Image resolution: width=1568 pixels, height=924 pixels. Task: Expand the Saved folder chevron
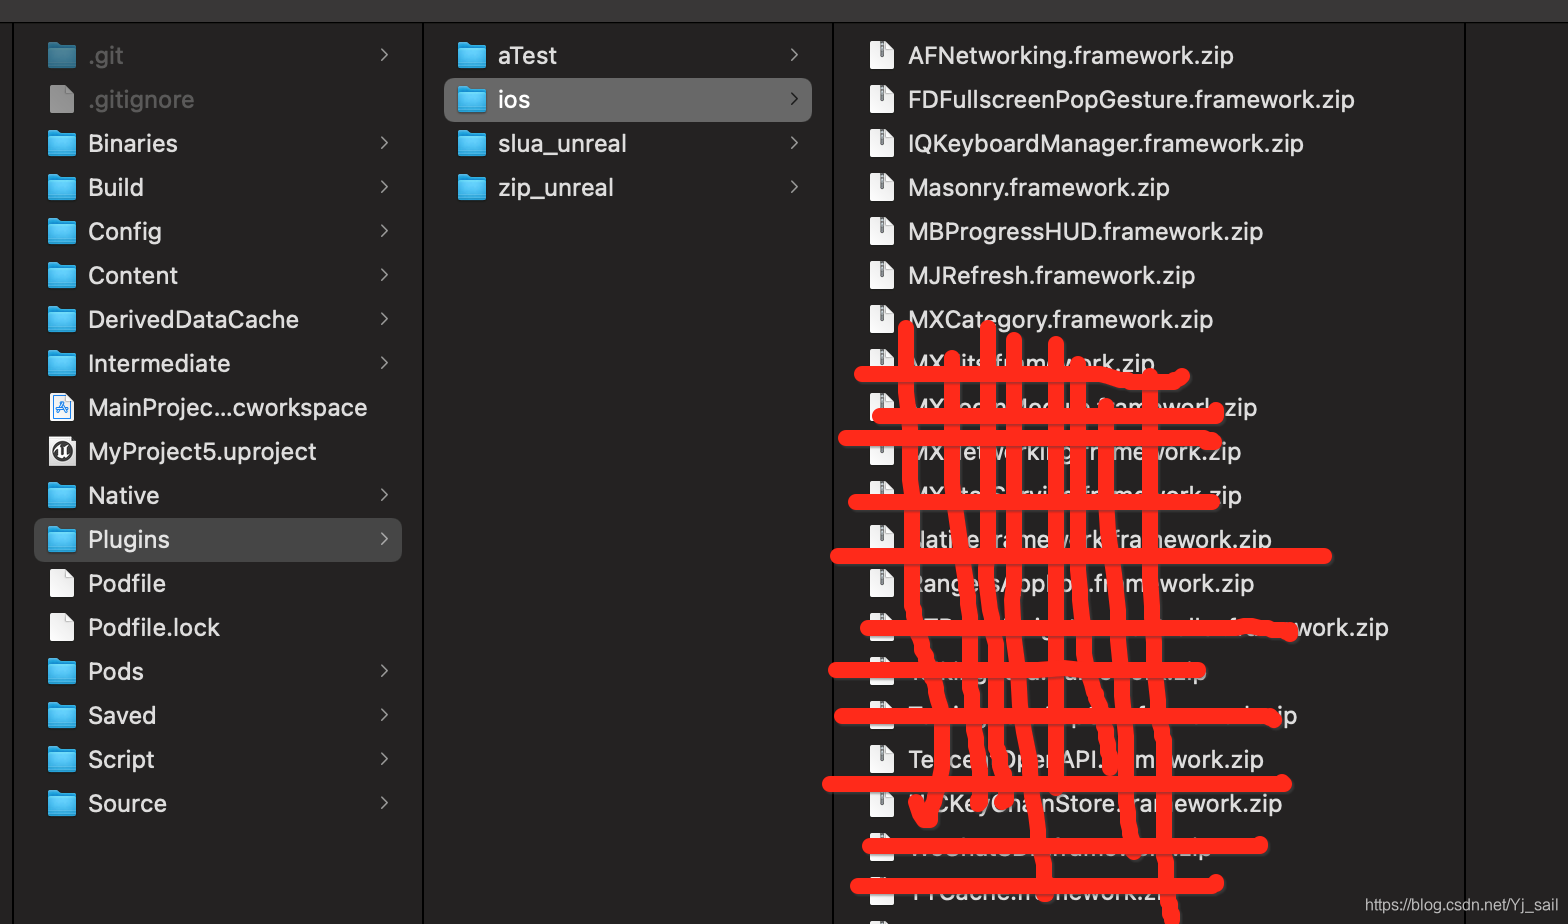click(384, 715)
